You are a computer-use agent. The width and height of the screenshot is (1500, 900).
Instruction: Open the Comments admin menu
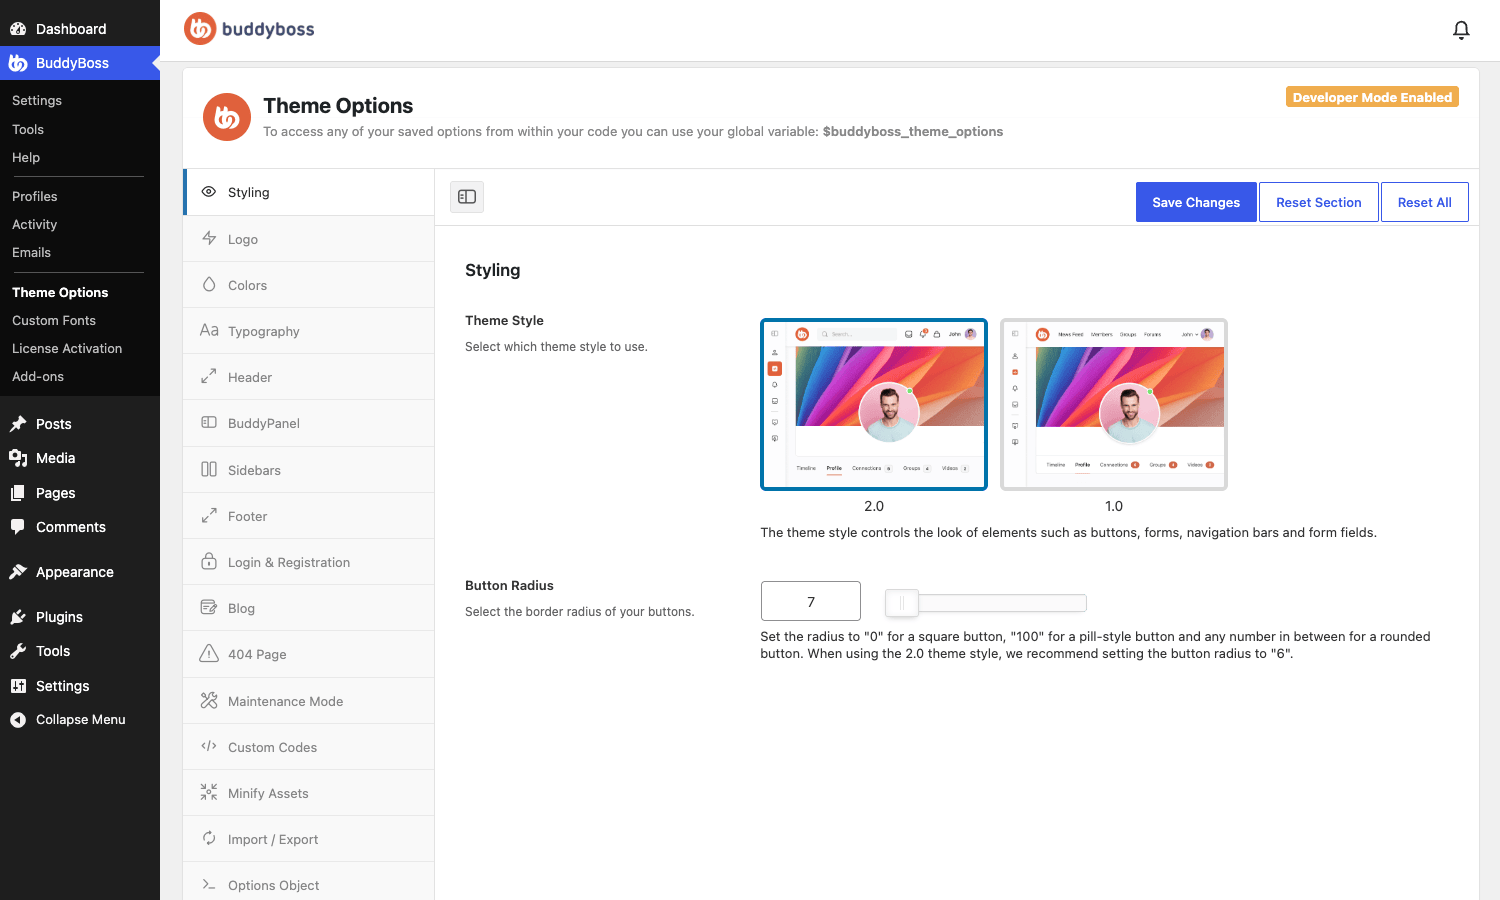(x=80, y=527)
